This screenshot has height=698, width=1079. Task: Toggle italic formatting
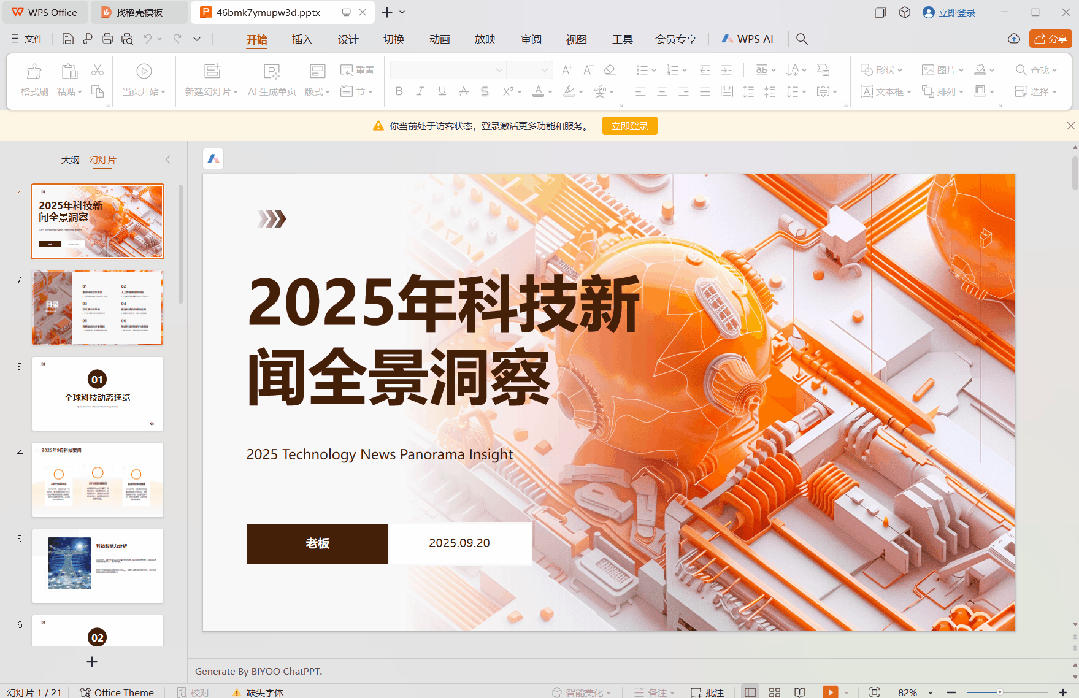point(418,91)
